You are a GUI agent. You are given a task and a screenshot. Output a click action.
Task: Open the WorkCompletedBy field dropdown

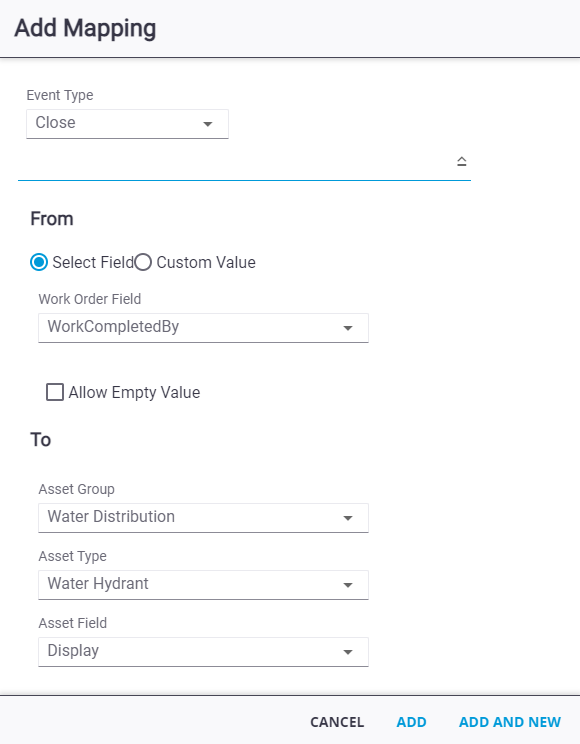[203, 328]
